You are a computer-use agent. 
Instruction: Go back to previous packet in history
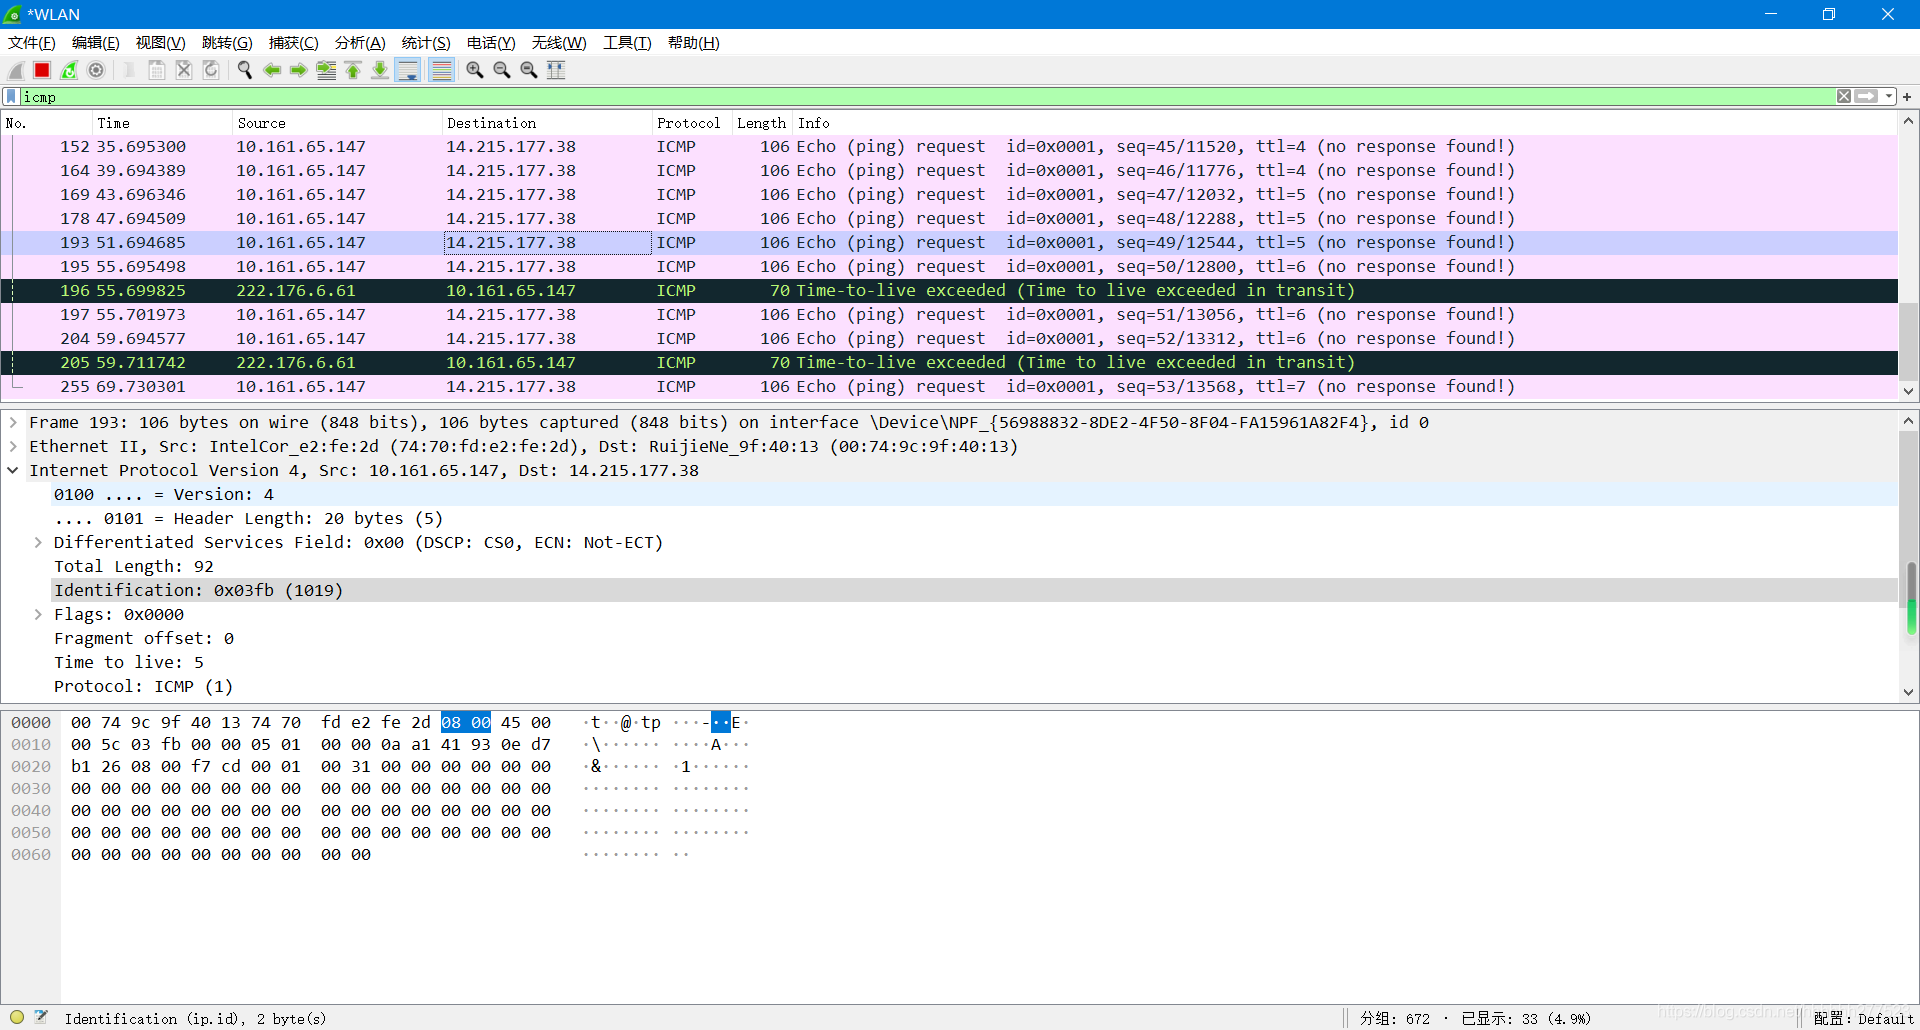pyautogui.click(x=271, y=70)
